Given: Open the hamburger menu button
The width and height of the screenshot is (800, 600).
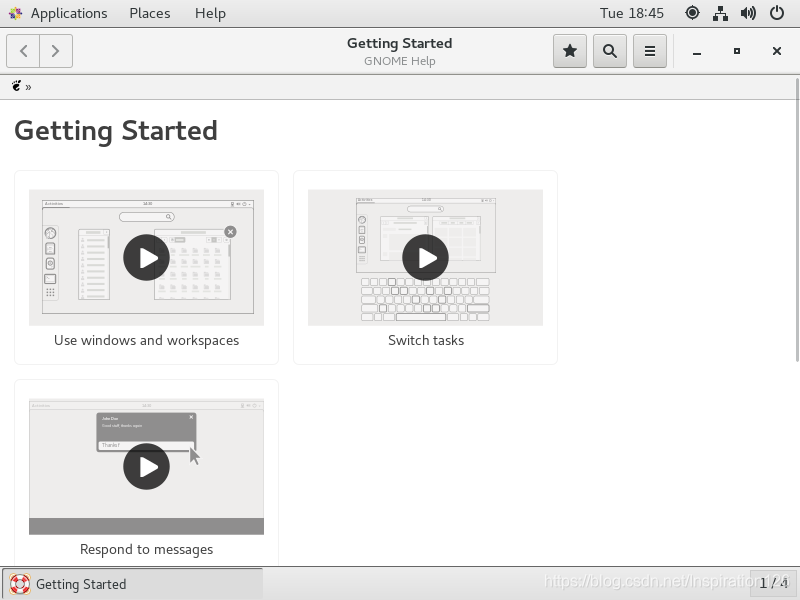Looking at the screenshot, I should point(649,51).
